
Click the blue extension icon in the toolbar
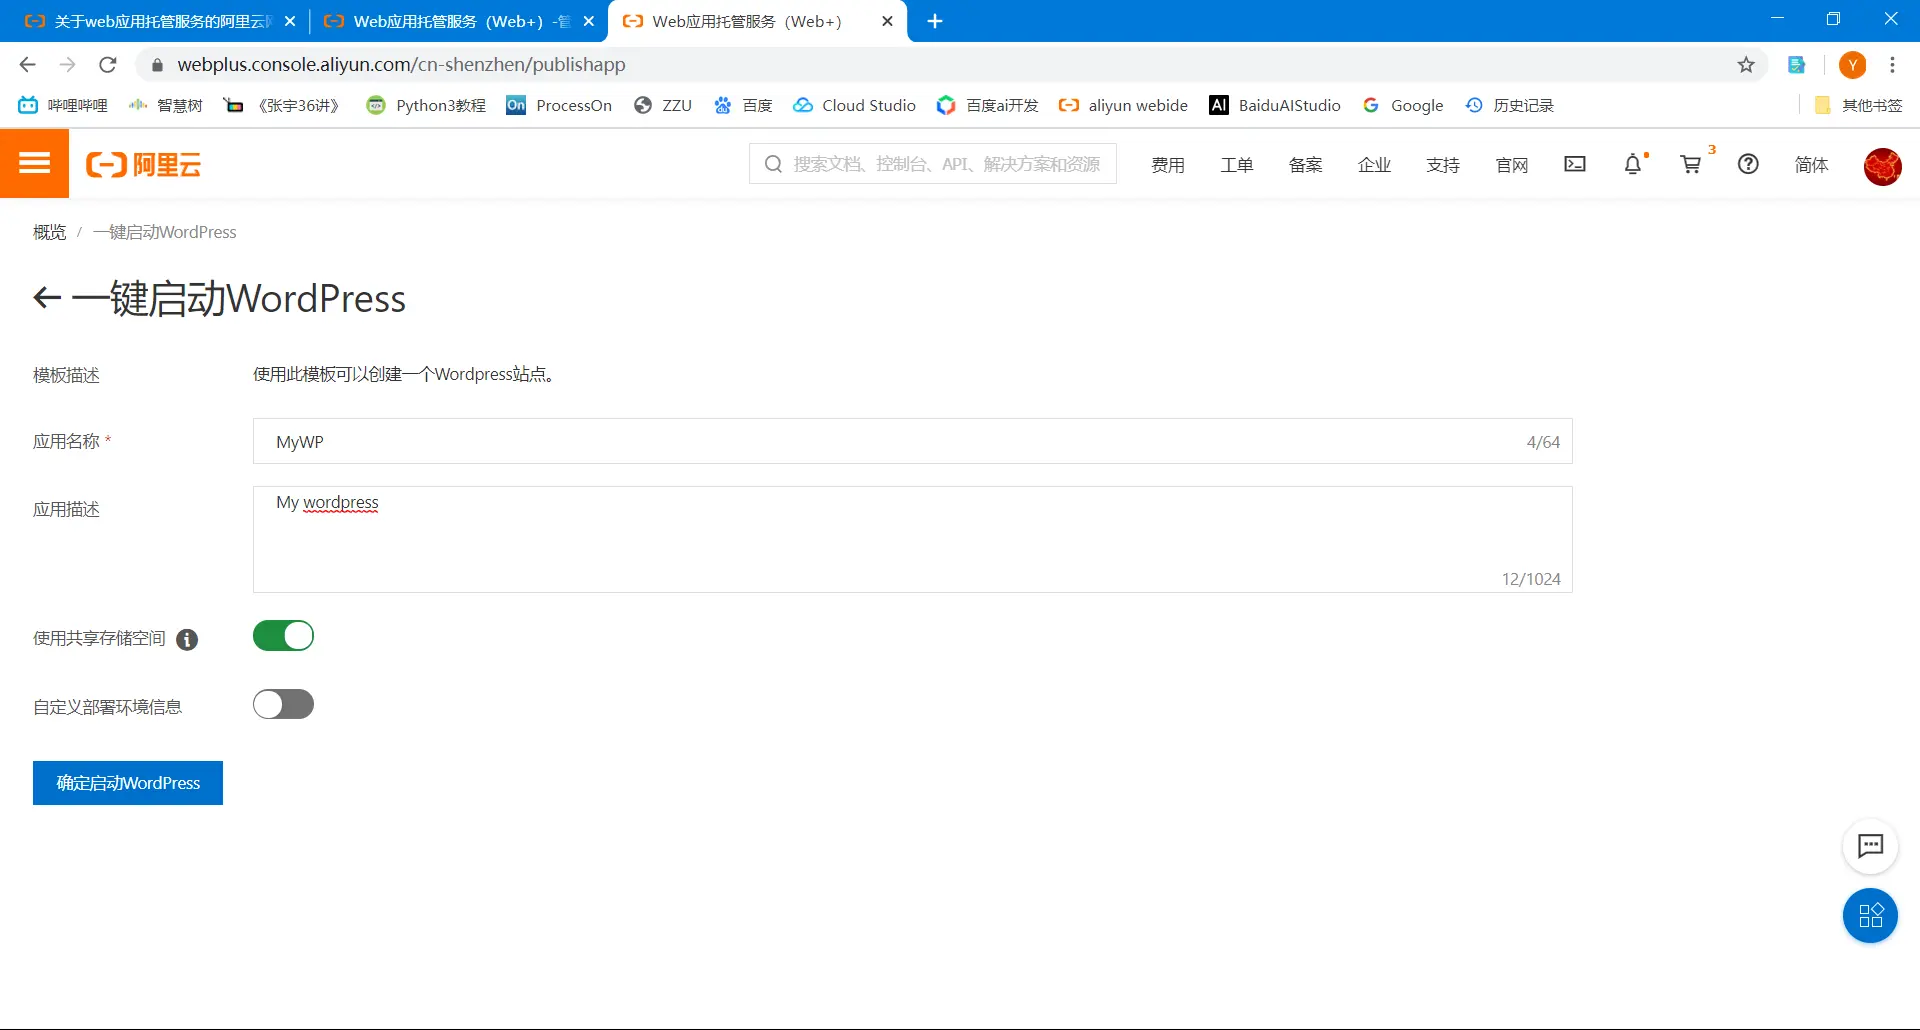(x=1797, y=65)
